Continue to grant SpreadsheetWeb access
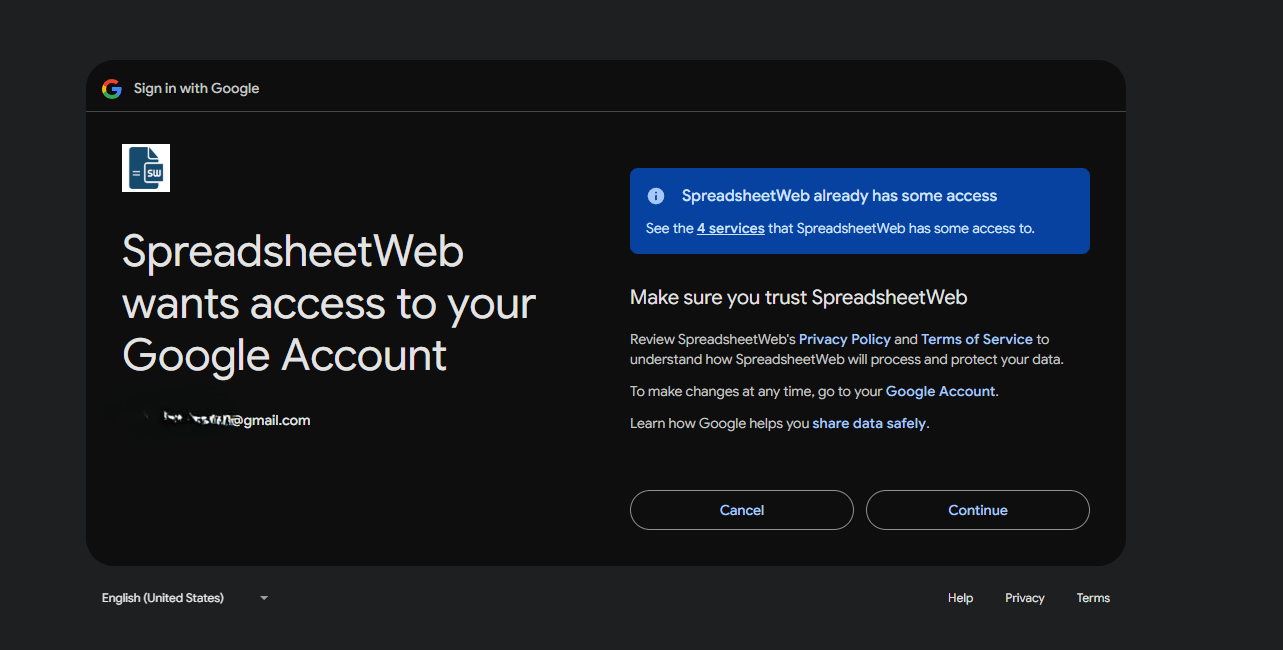This screenshot has height=650, width=1283. (978, 510)
